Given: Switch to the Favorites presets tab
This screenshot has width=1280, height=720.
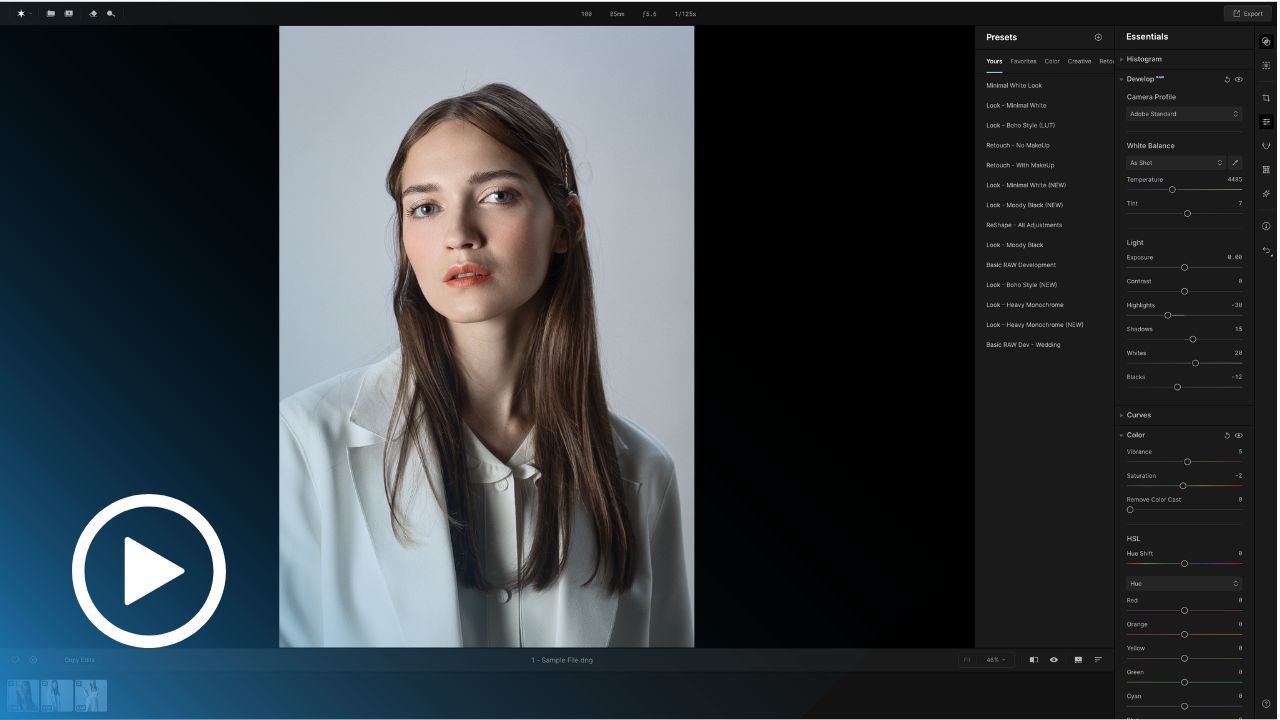Looking at the screenshot, I should [x=1023, y=61].
